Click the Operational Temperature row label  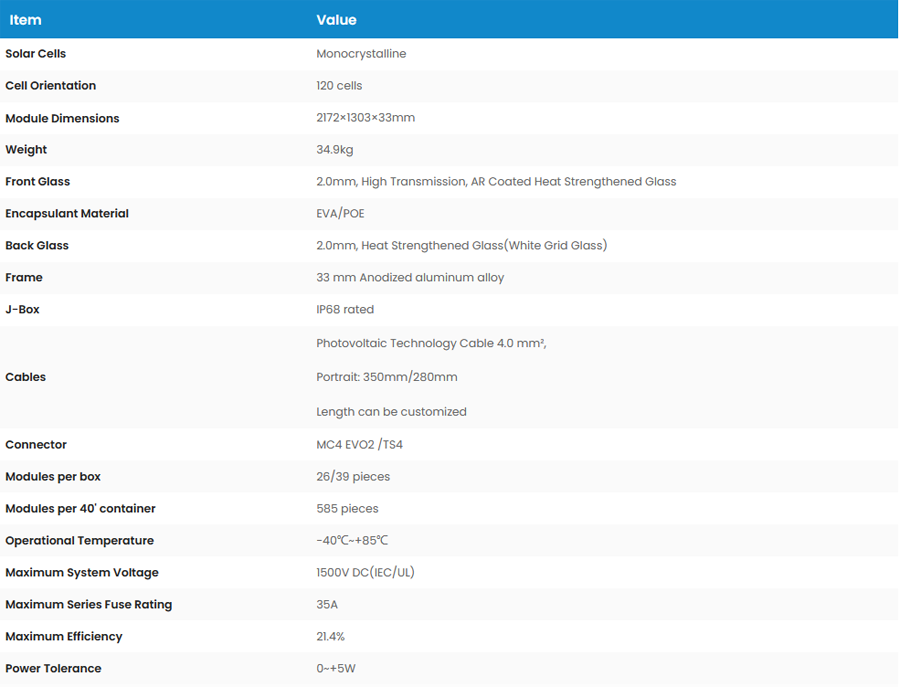pyautogui.click(x=80, y=541)
